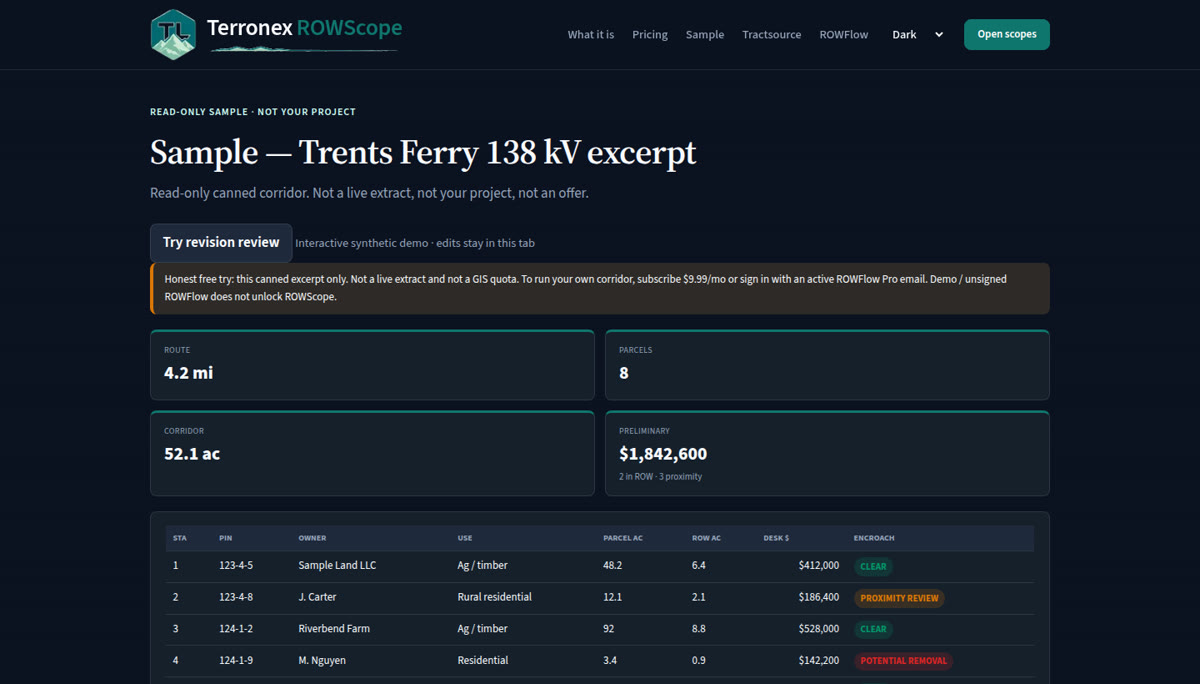
Task: Click the Route 4.2 mi card
Action: click(372, 365)
